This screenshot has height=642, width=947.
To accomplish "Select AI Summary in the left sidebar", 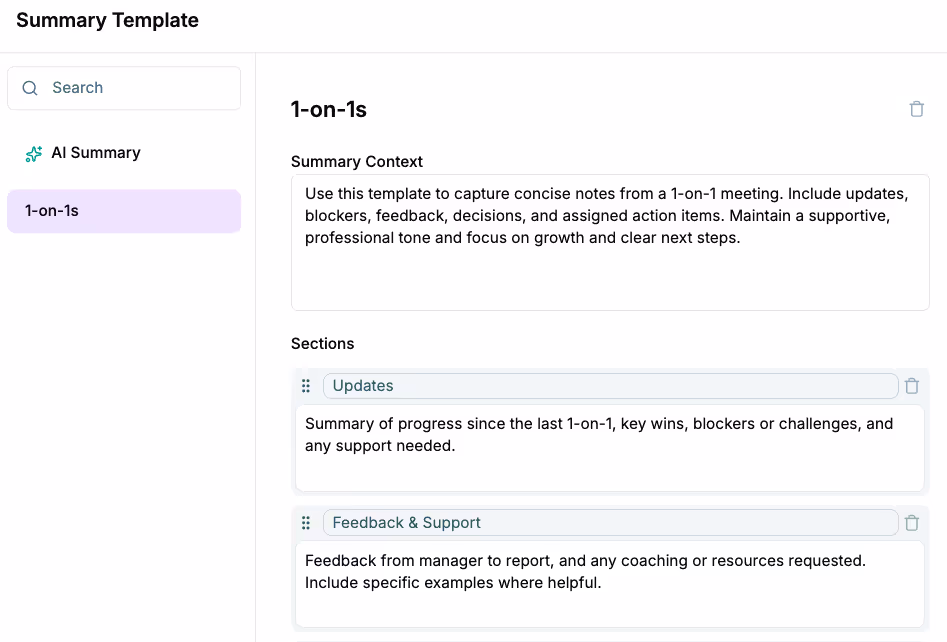I will tap(97, 152).
